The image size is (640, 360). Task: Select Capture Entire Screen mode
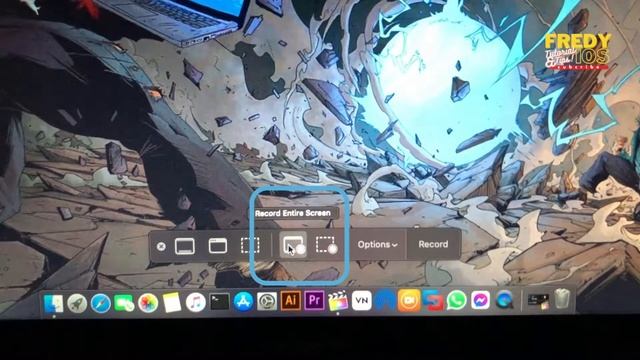184,246
